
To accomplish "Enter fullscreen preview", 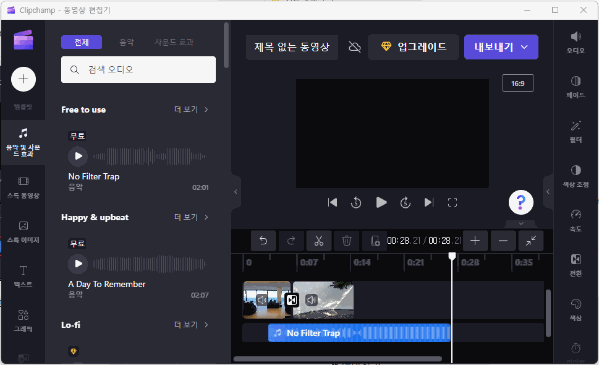I will (452, 203).
